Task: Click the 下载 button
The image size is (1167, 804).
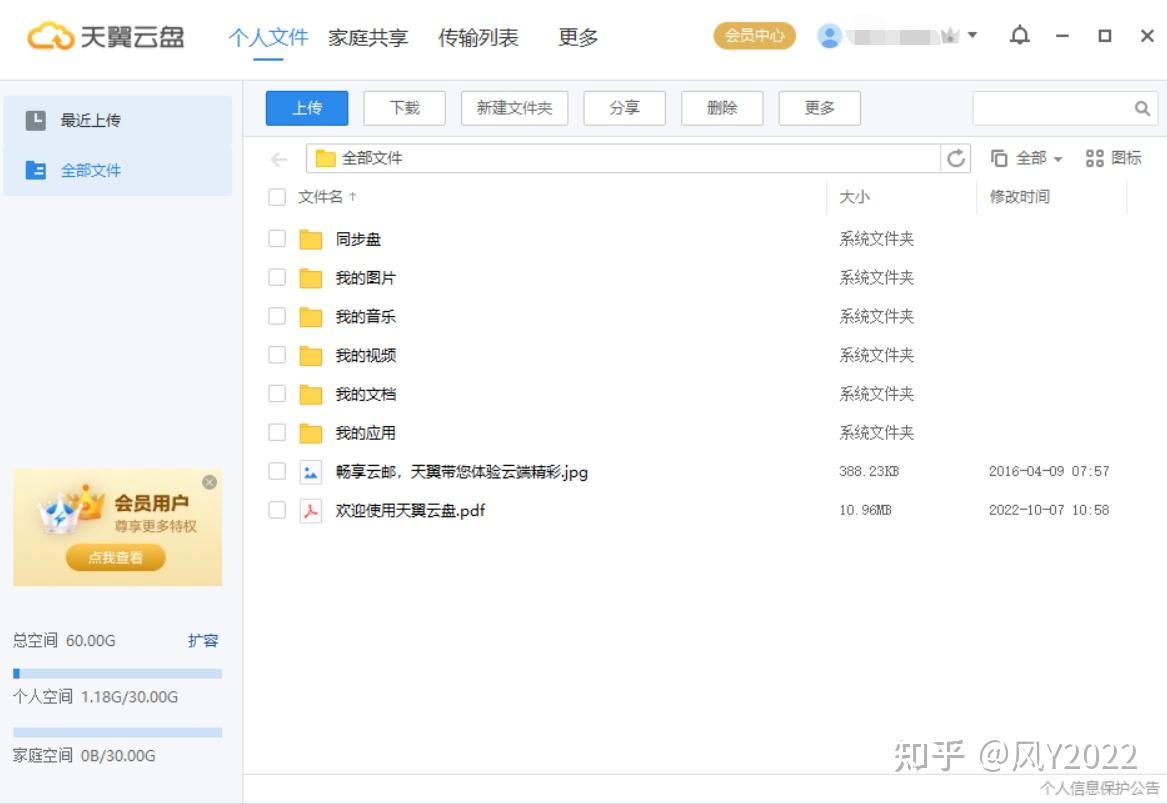Action: point(404,108)
